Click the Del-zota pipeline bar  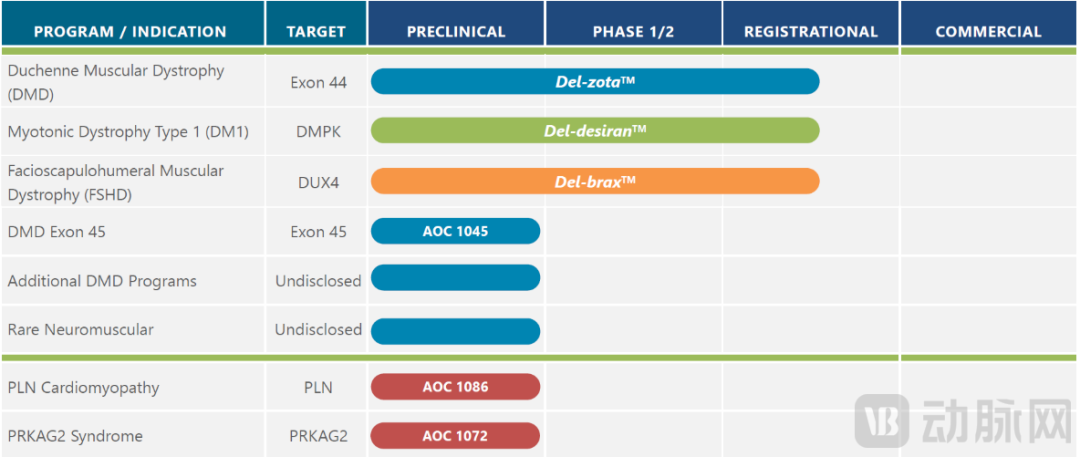(x=595, y=82)
